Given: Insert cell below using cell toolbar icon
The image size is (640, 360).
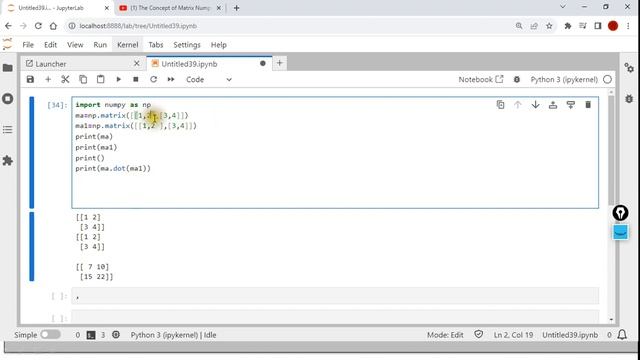Looking at the screenshot, I should 571,105.
